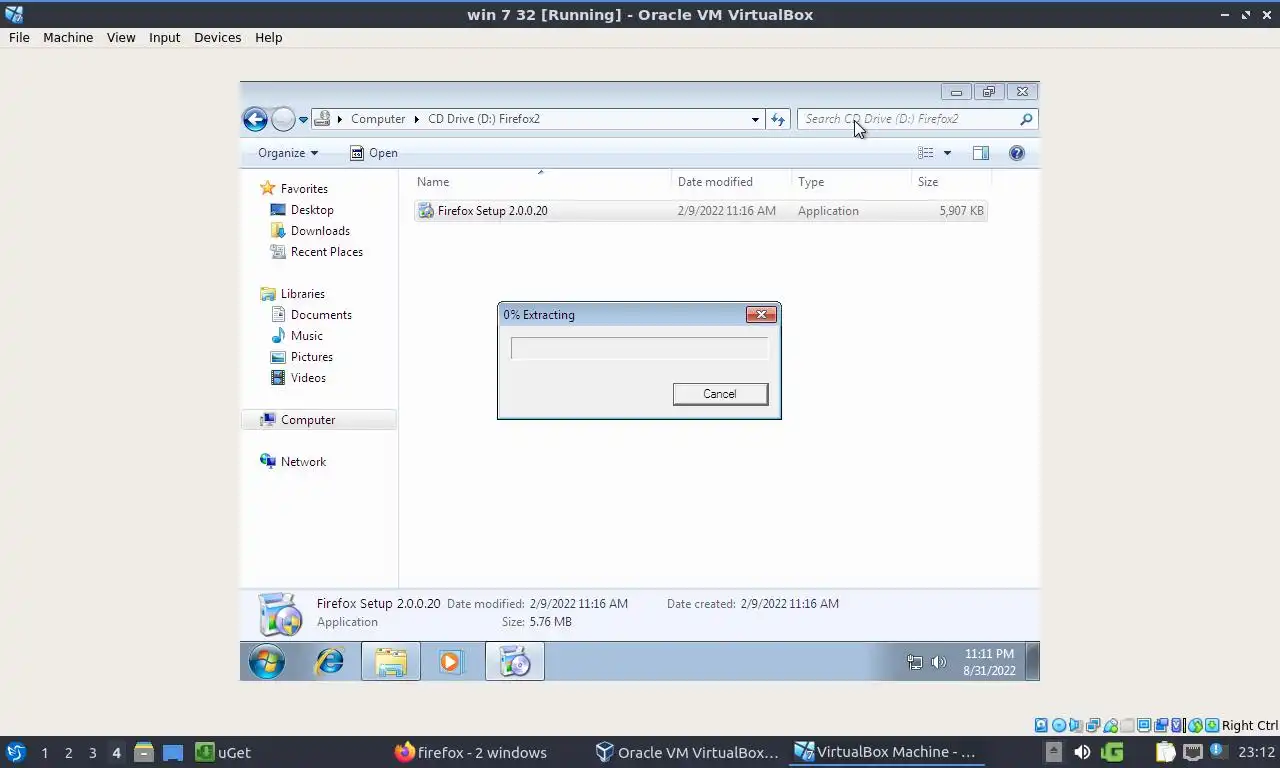Screen dimensions: 1280x768
Task: Close the 0% Extracting dialog
Action: pyautogui.click(x=761, y=314)
